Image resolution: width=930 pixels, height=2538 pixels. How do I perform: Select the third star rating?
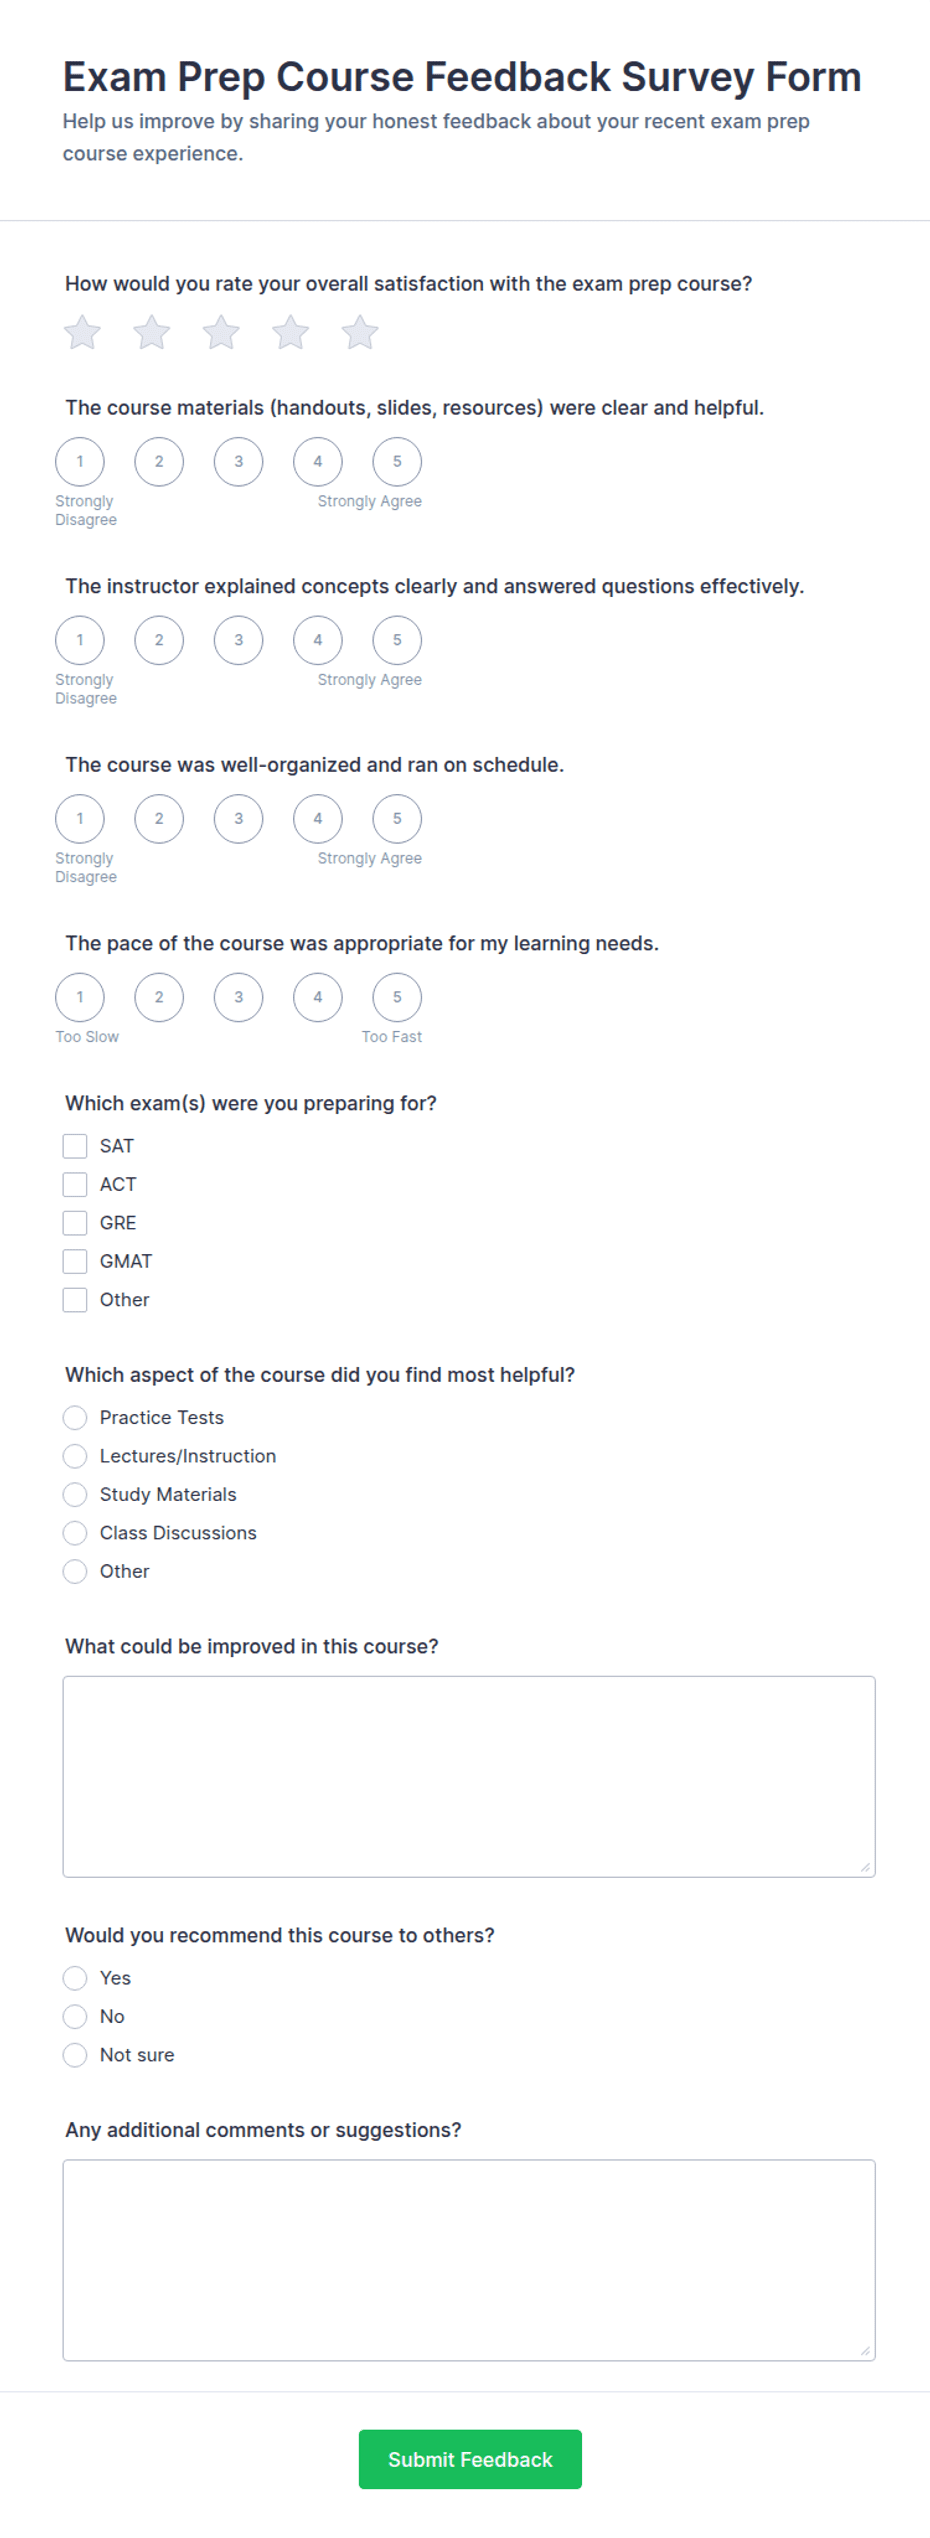coord(221,333)
